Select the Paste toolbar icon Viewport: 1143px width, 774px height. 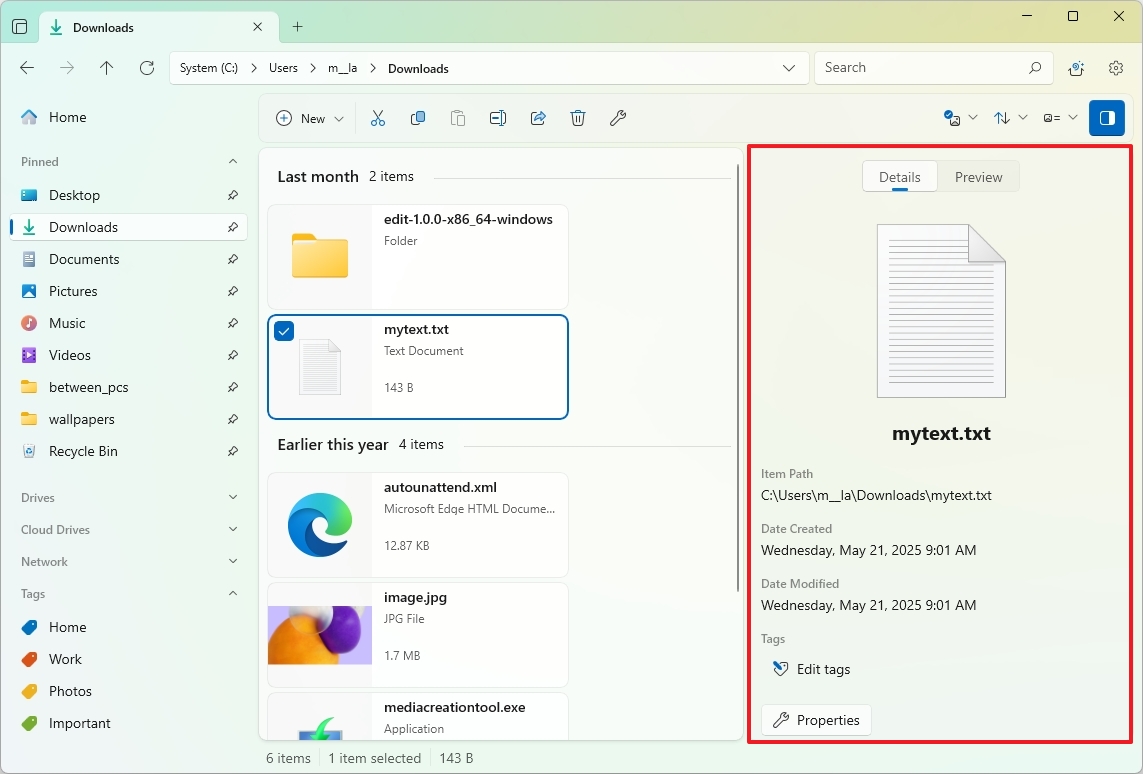458,117
